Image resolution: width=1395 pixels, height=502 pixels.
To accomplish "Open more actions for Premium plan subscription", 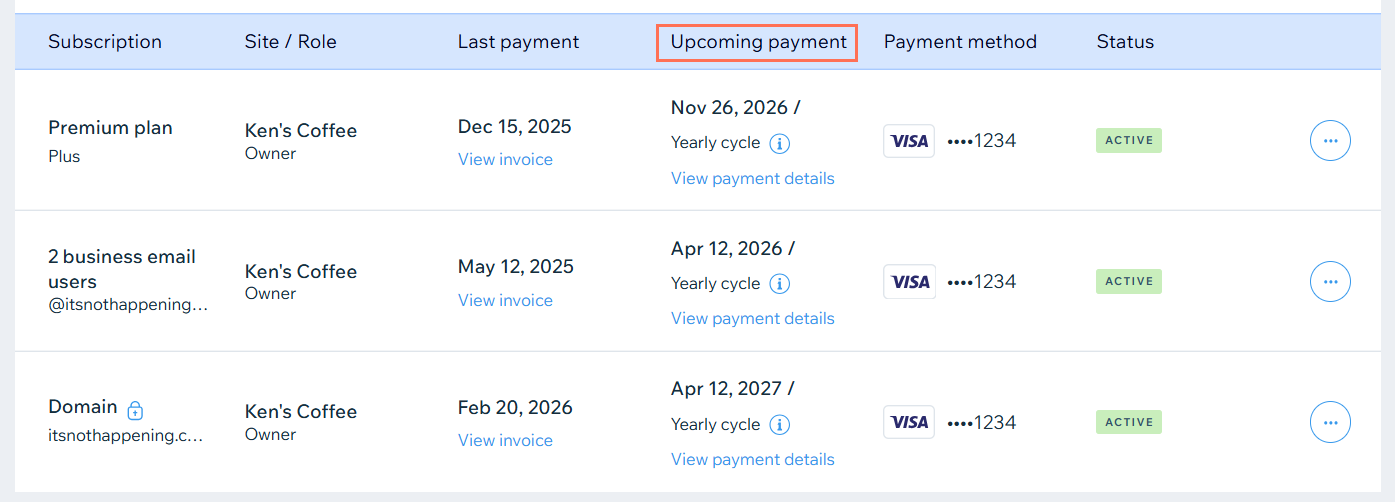I will [x=1330, y=141].
